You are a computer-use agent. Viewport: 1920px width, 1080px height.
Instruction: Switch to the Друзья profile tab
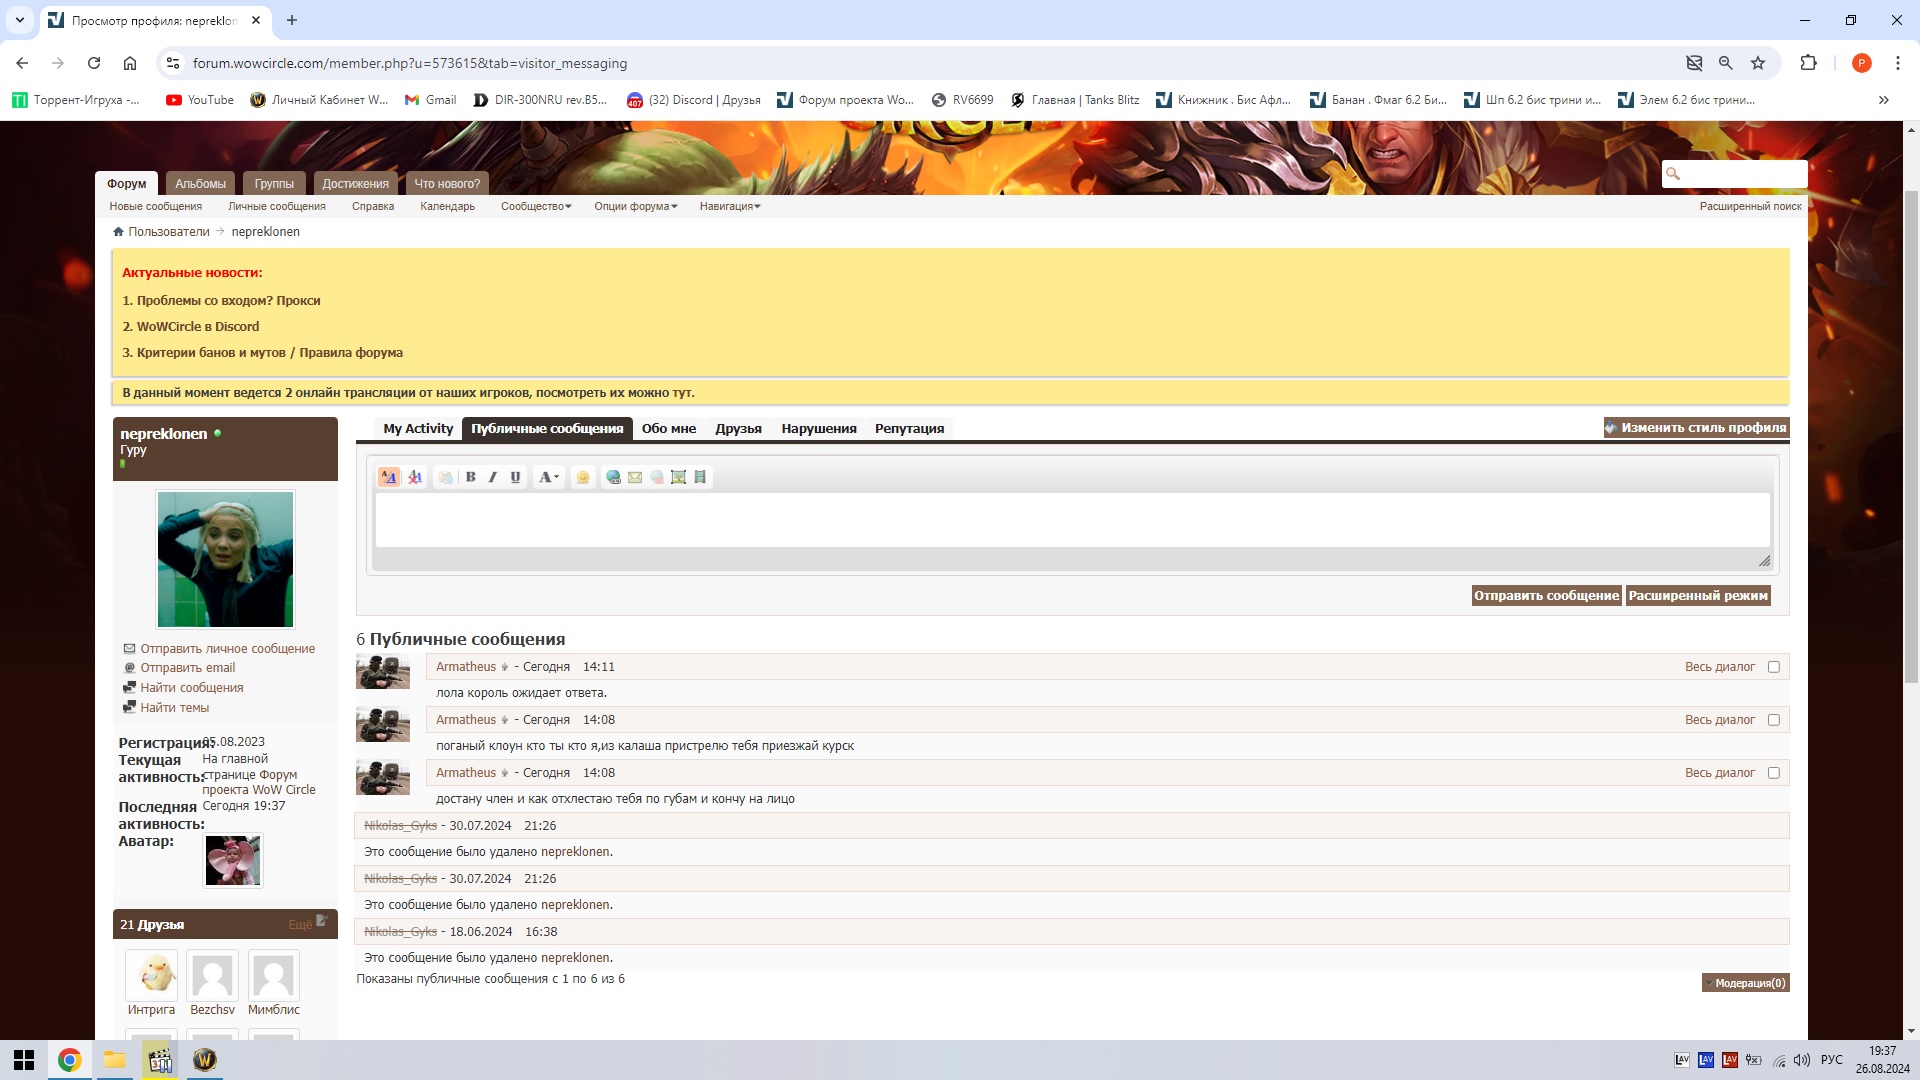coord(738,429)
